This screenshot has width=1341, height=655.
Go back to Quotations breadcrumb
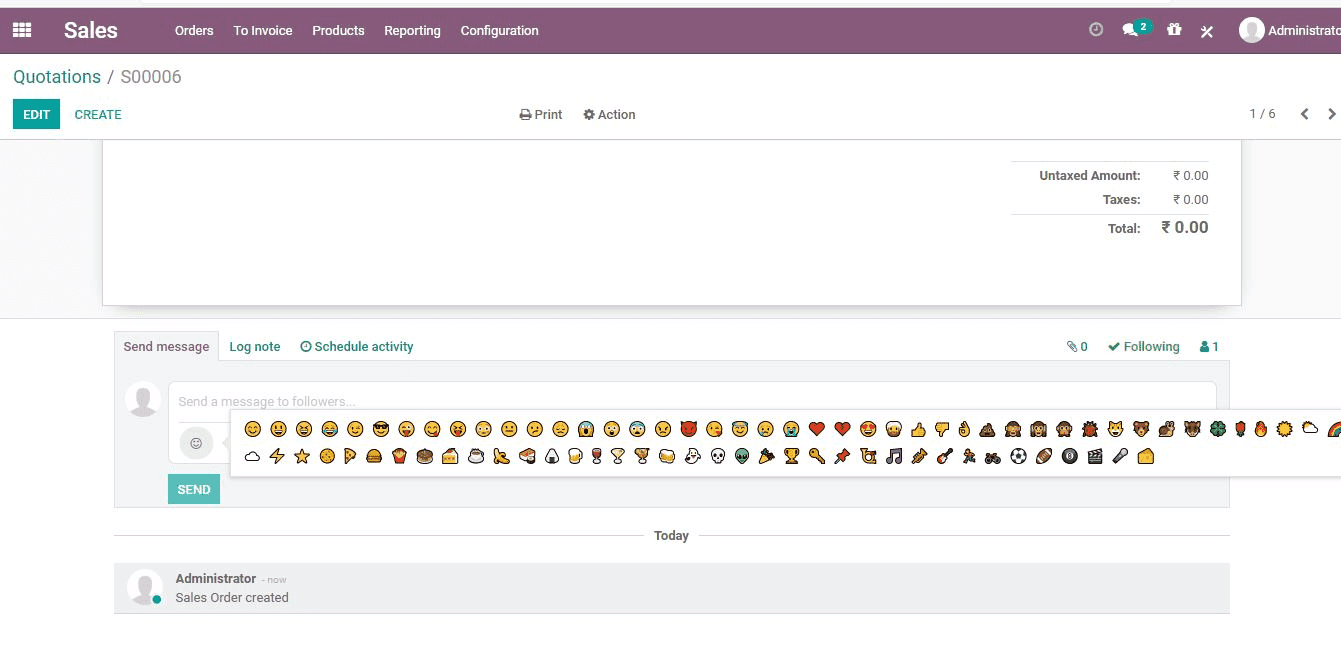(x=57, y=77)
